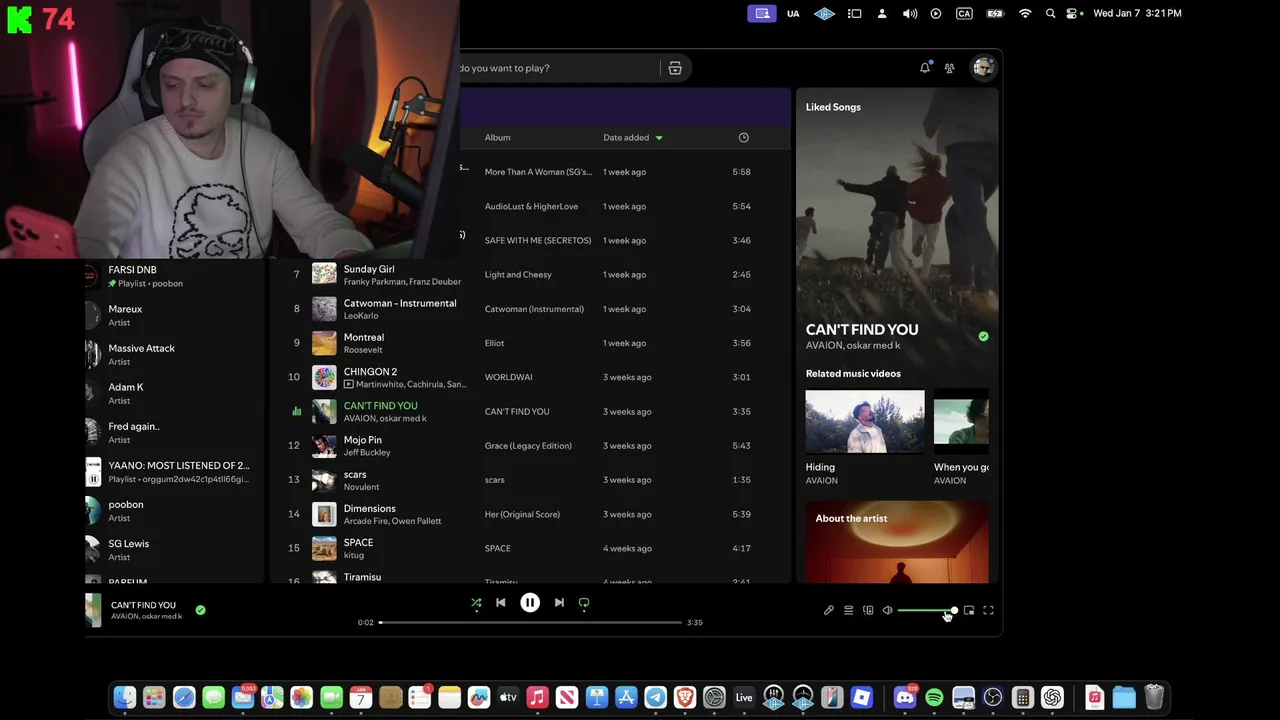Screen dimensions: 1280x720
Task: Mute the Spotify volume speaker icon
Action: pyautogui.click(x=887, y=610)
